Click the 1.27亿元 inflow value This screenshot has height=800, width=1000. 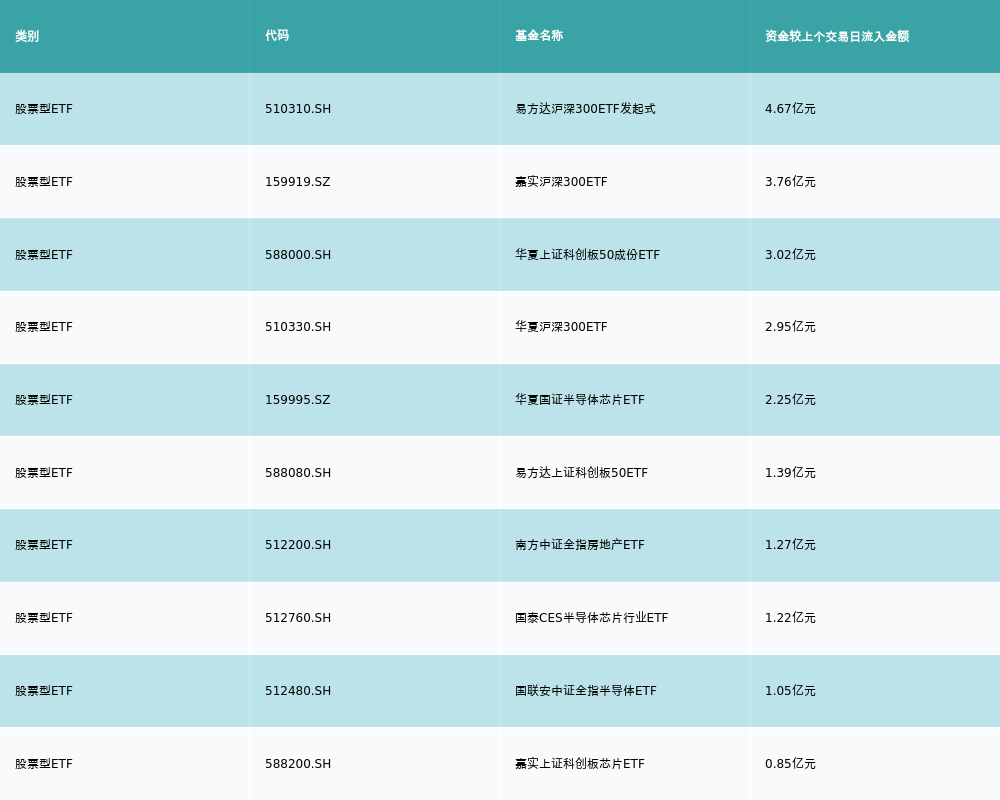790,545
